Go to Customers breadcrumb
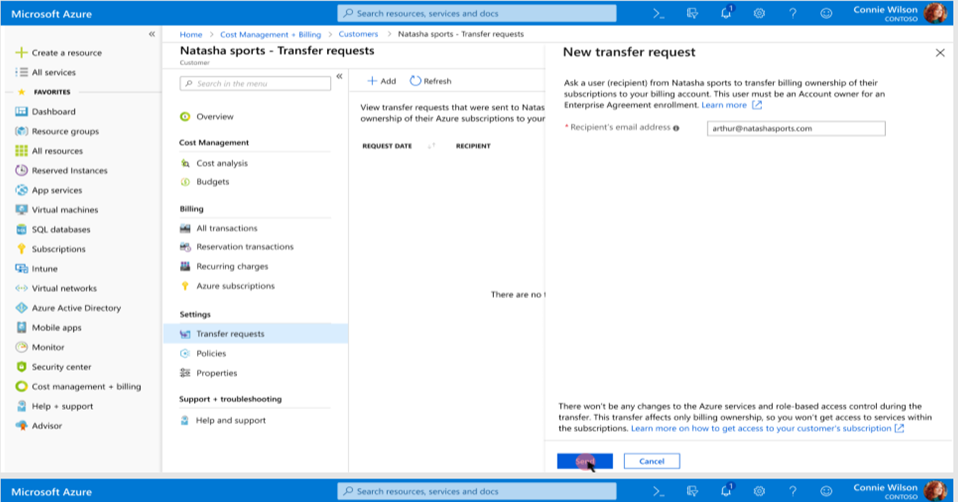The width and height of the screenshot is (958, 502). (358, 34)
